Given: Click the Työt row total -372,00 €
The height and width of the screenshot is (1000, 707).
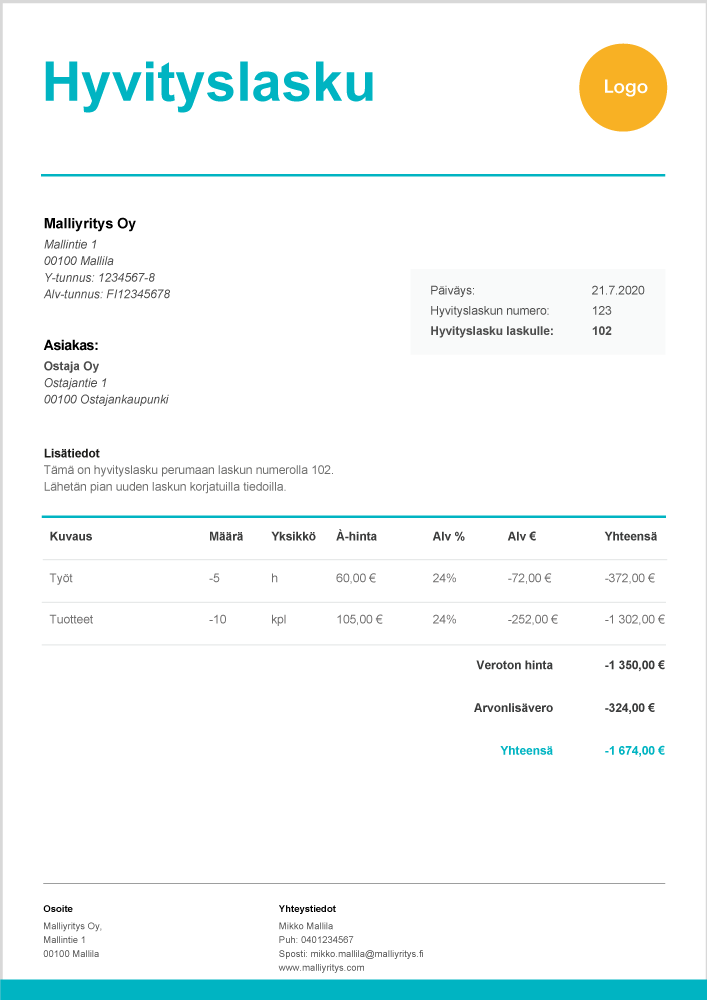Looking at the screenshot, I should coord(630,578).
